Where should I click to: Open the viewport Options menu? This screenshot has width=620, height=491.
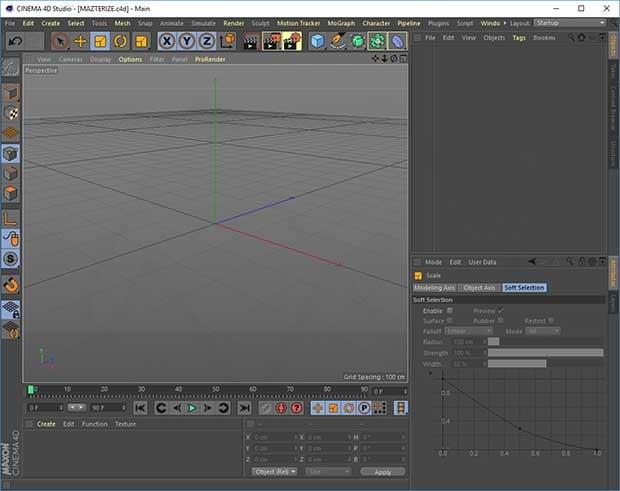pyautogui.click(x=130, y=59)
